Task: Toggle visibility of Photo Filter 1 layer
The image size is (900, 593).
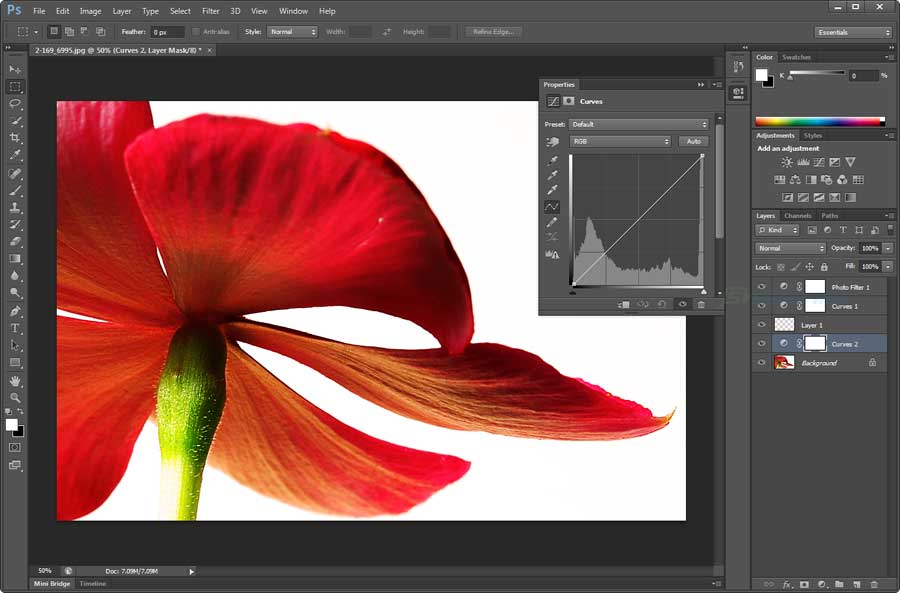Action: (x=762, y=287)
